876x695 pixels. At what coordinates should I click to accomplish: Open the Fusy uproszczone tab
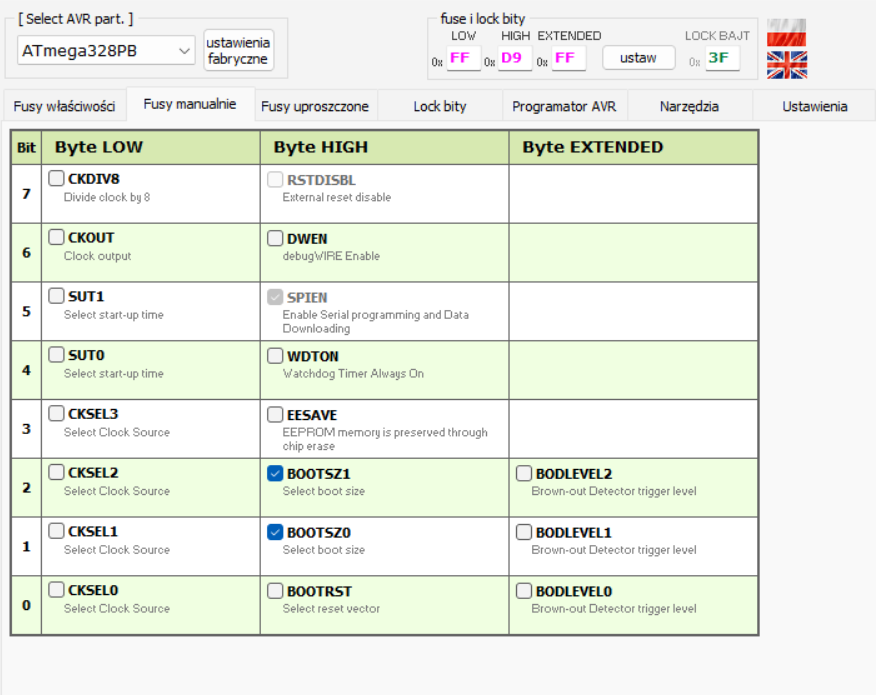click(315, 106)
